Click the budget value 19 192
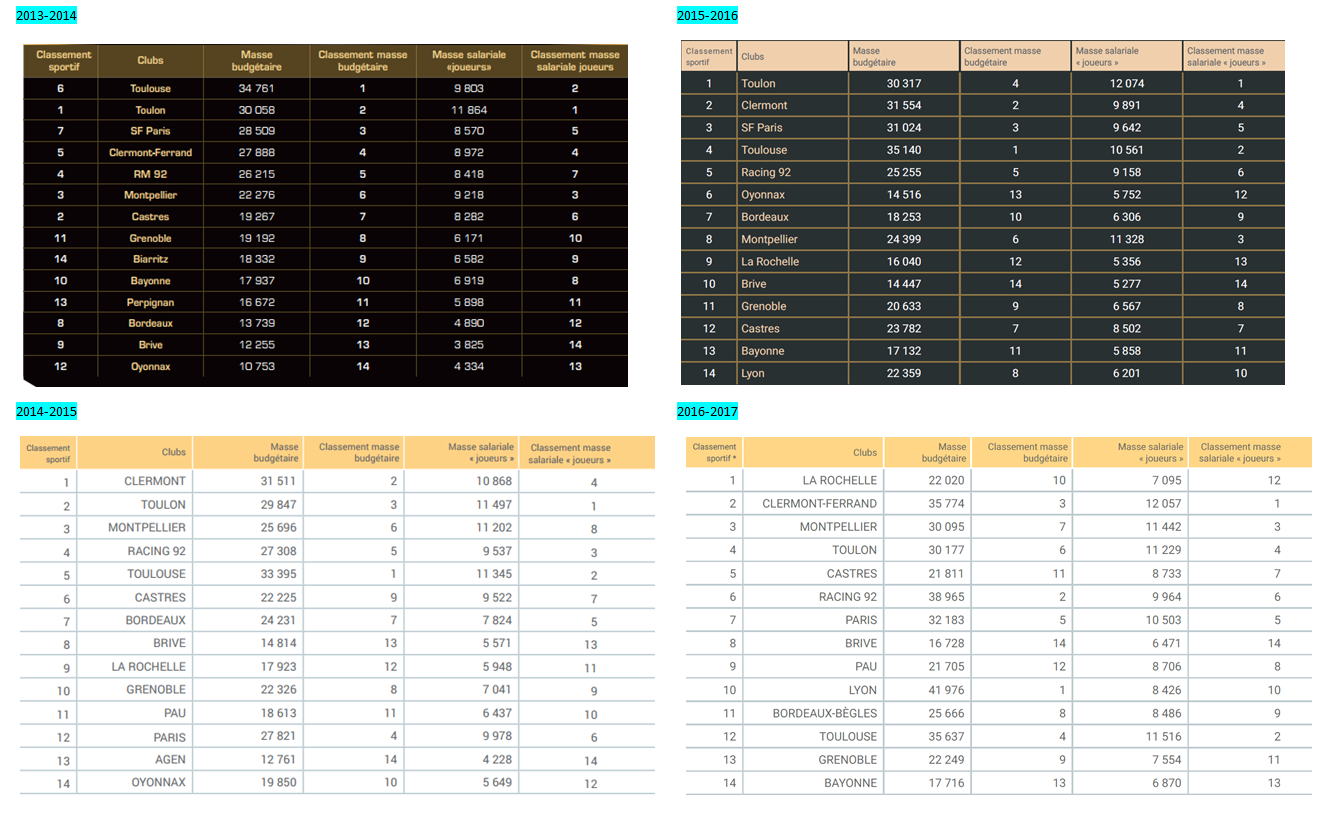This screenshot has height=813, width=1327. point(257,238)
